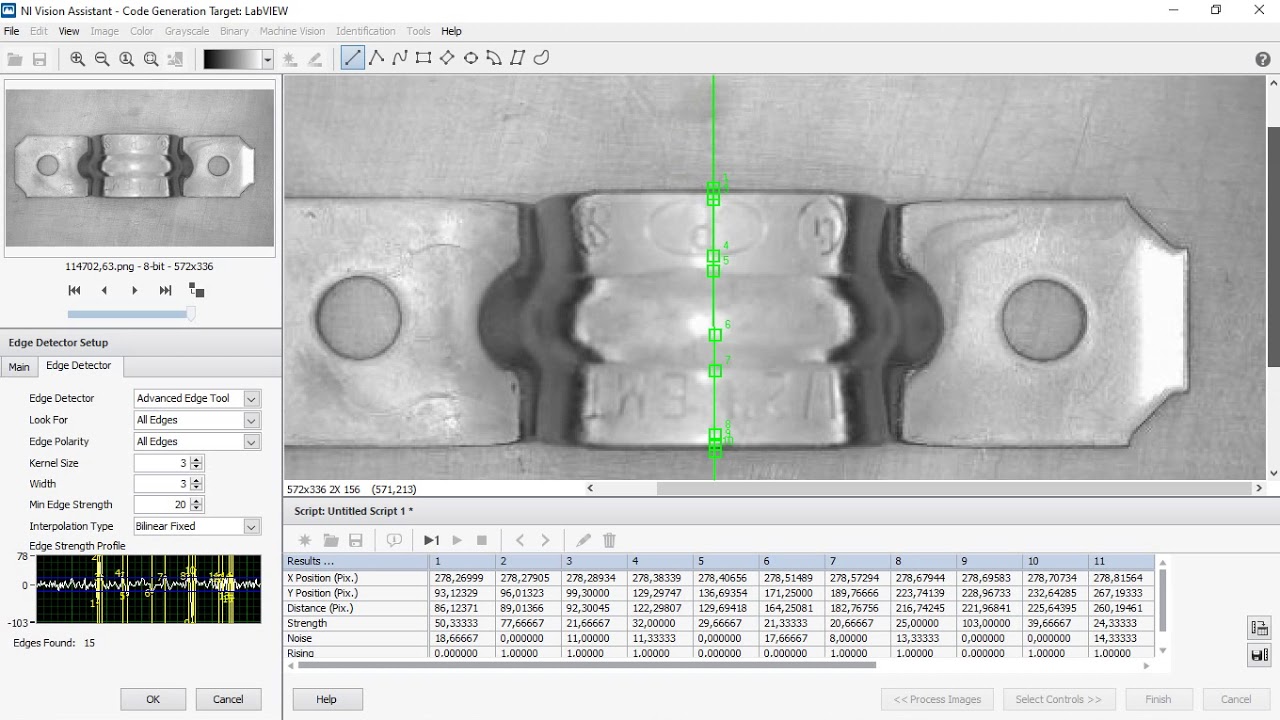Click the Open Image folder icon
This screenshot has width=1280, height=720.
click(x=15, y=59)
